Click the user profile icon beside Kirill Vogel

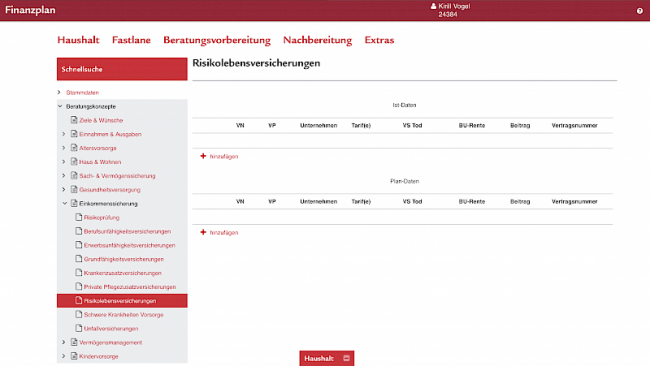(433, 6)
